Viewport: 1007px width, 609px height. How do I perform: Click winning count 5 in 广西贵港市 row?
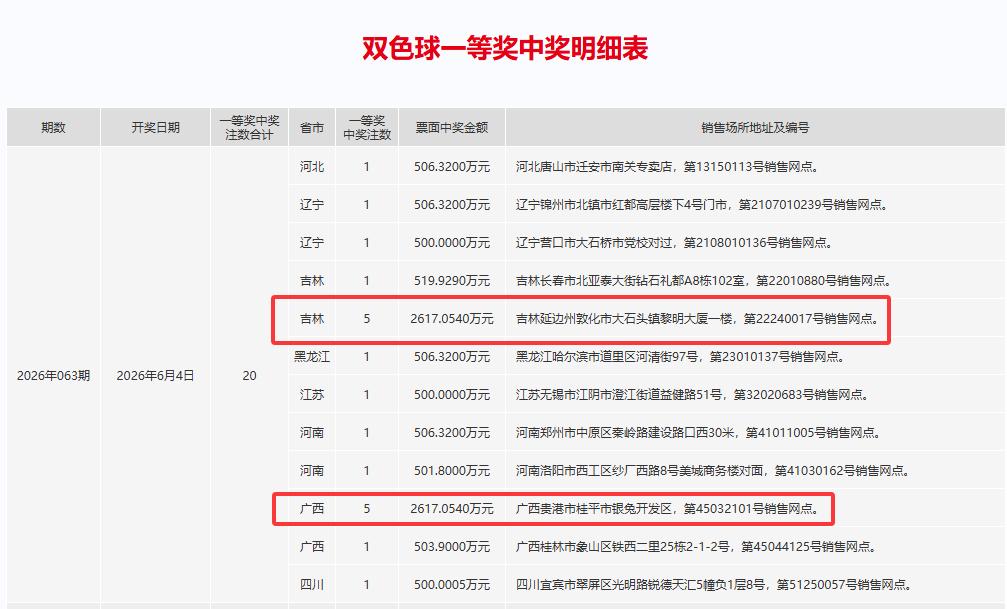tap(367, 508)
